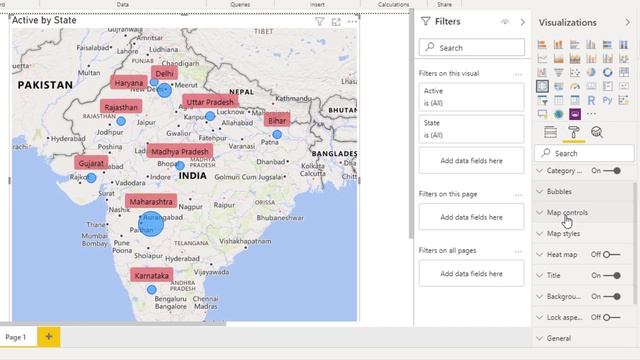This screenshot has height=360, width=640.
Task: Select the Stacked area chart visual
Action: (575, 59)
